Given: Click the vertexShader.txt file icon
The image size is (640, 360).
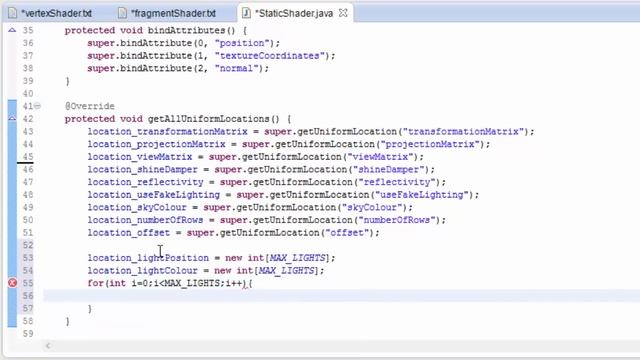Looking at the screenshot, I should 12,13.
